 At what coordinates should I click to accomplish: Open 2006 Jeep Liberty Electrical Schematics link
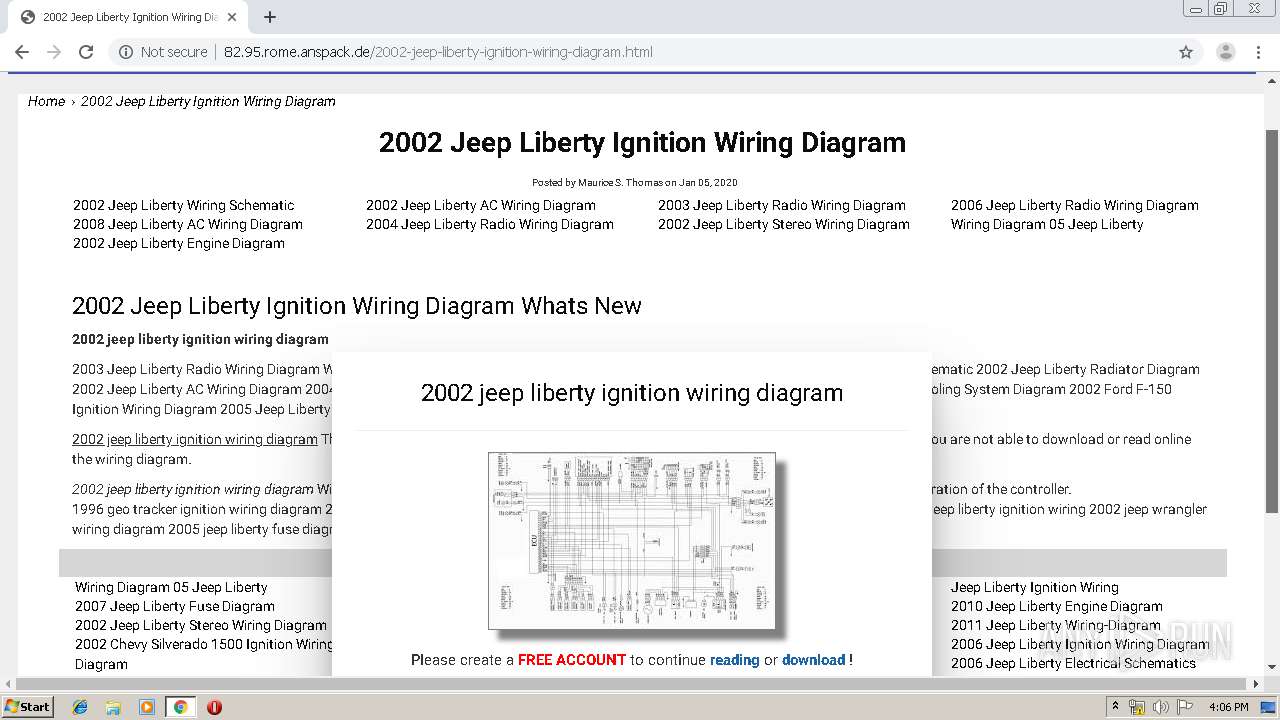click(x=1073, y=663)
